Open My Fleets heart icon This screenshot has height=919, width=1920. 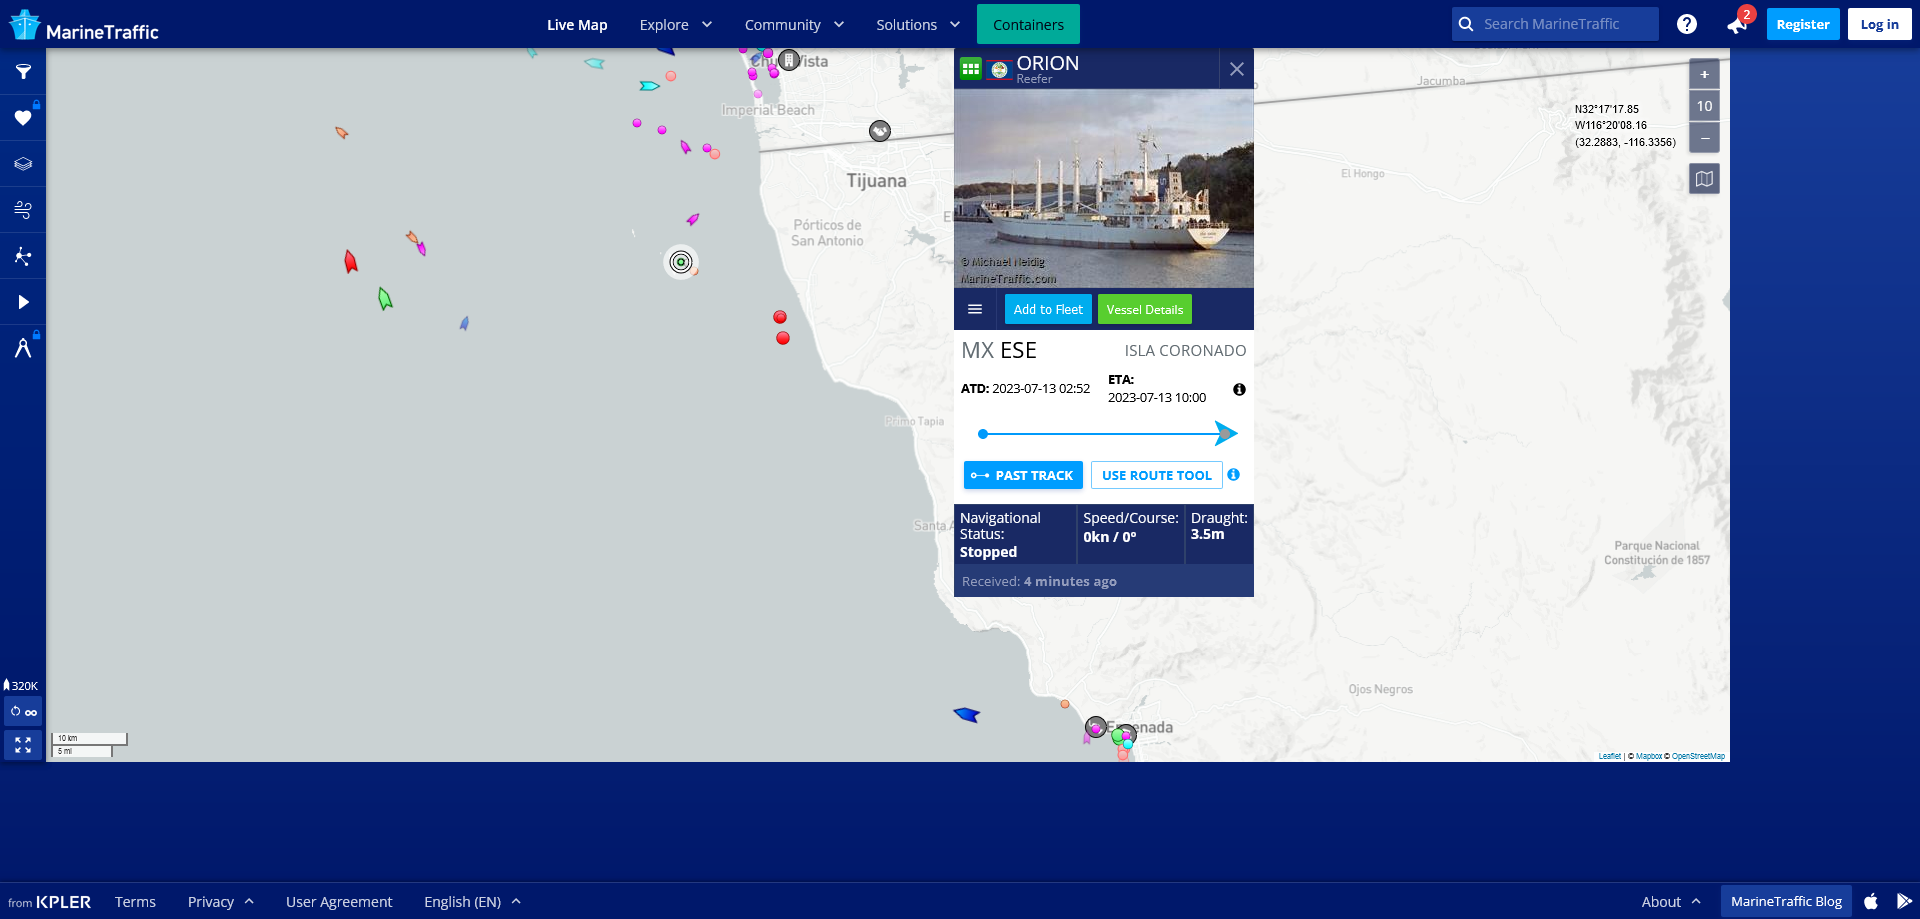23,118
